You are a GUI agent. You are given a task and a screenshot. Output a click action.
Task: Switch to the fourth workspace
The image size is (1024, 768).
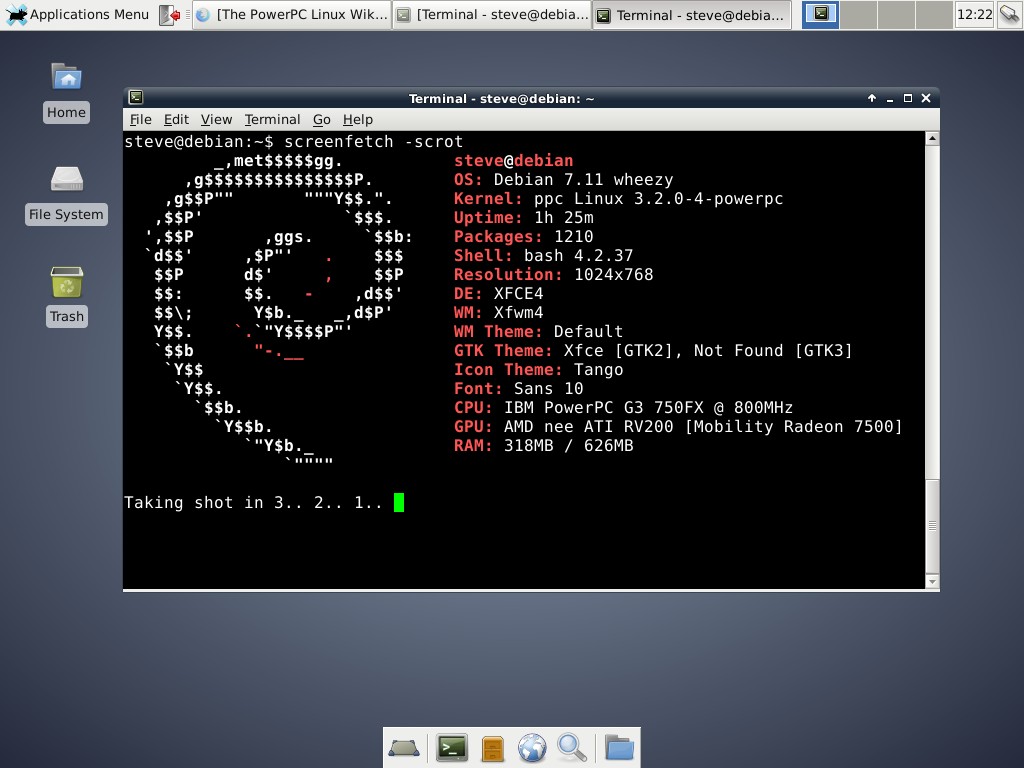(934, 14)
